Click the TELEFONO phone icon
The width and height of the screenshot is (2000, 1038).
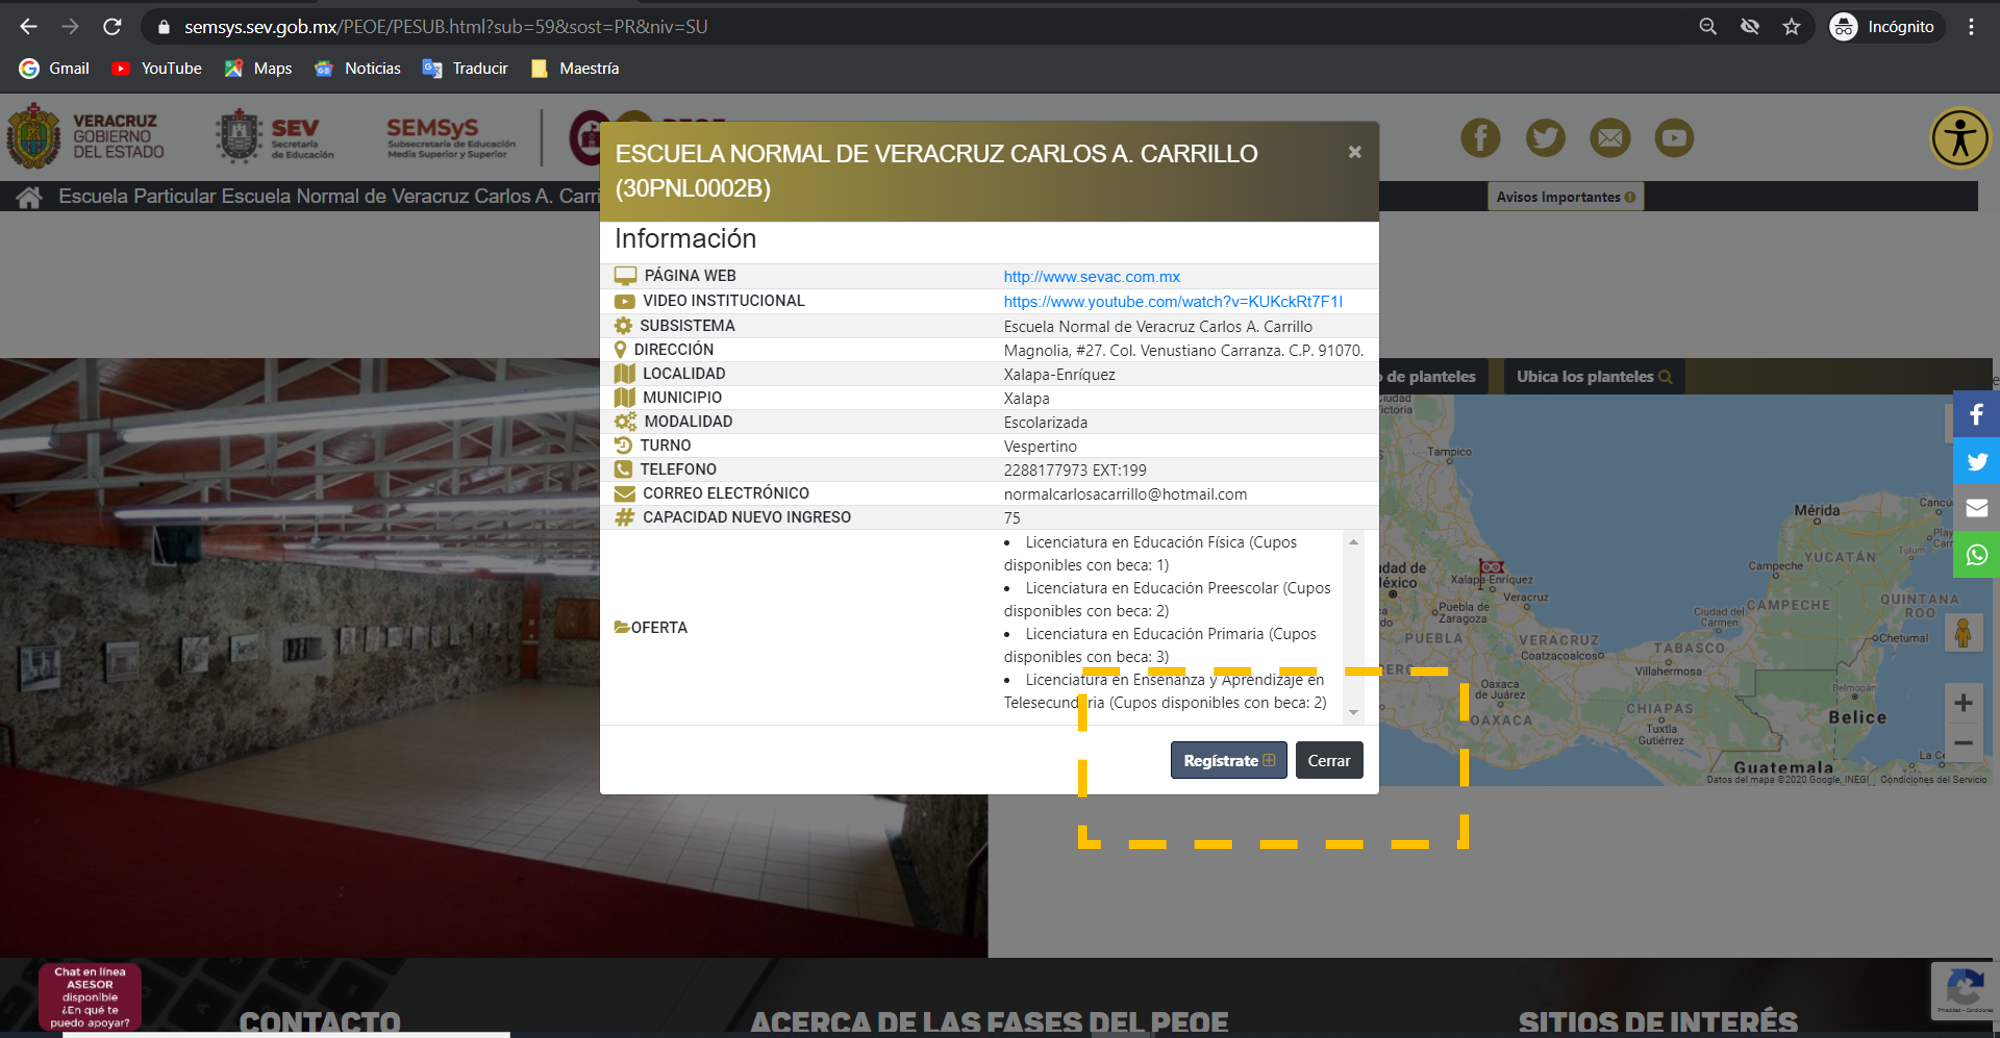coord(623,469)
